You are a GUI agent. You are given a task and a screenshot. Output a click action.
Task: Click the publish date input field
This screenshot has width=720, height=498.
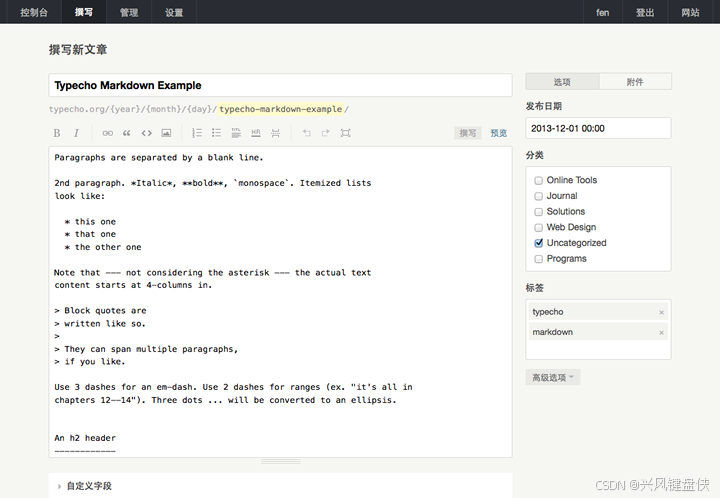(x=598, y=128)
